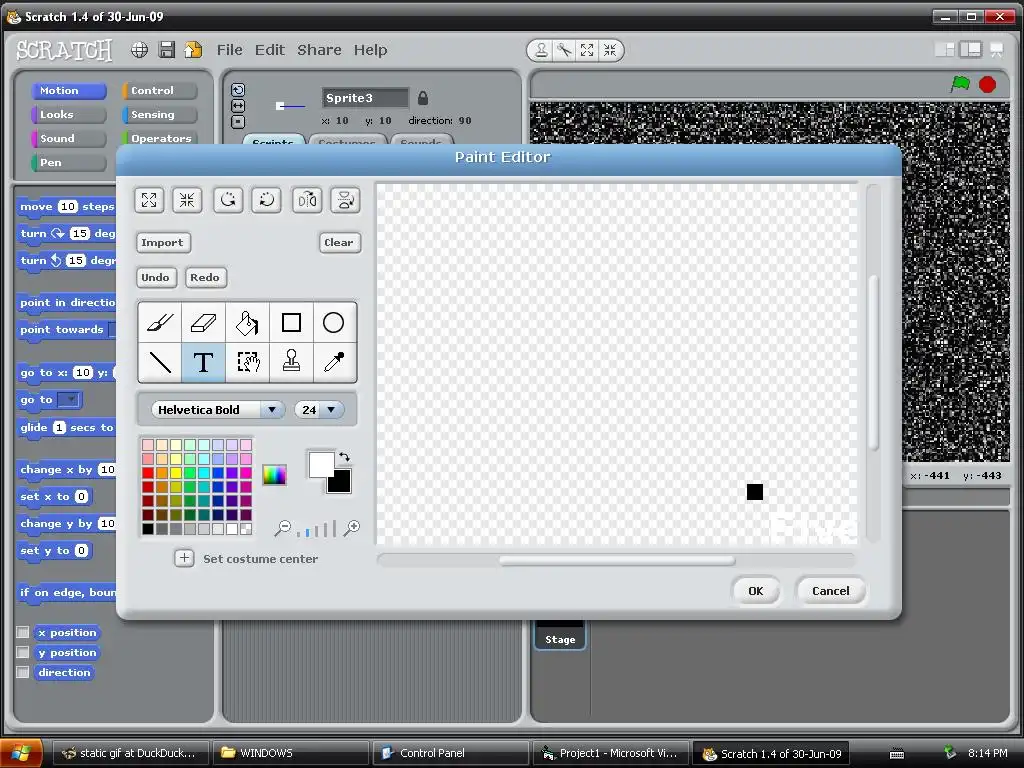Image resolution: width=1024 pixels, height=768 pixels.
Task: Toggle the sprite lock icon beside Sprite3
Action: point(423,98)
